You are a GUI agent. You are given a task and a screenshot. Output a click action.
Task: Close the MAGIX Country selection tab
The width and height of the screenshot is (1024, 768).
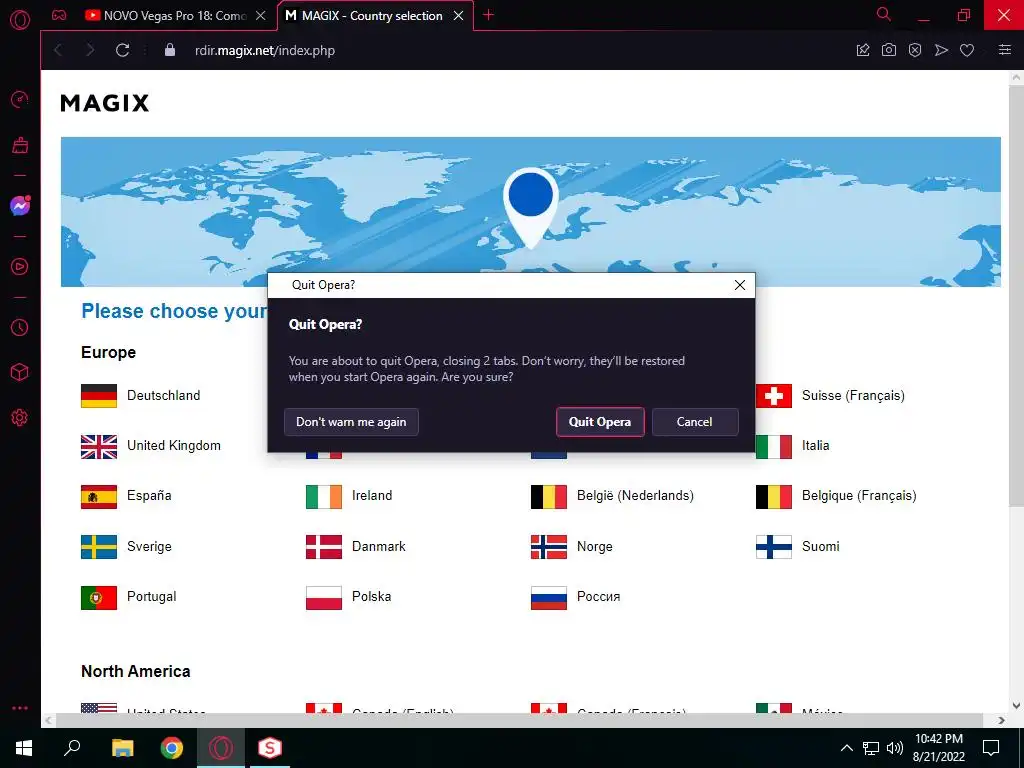point(458,16)
